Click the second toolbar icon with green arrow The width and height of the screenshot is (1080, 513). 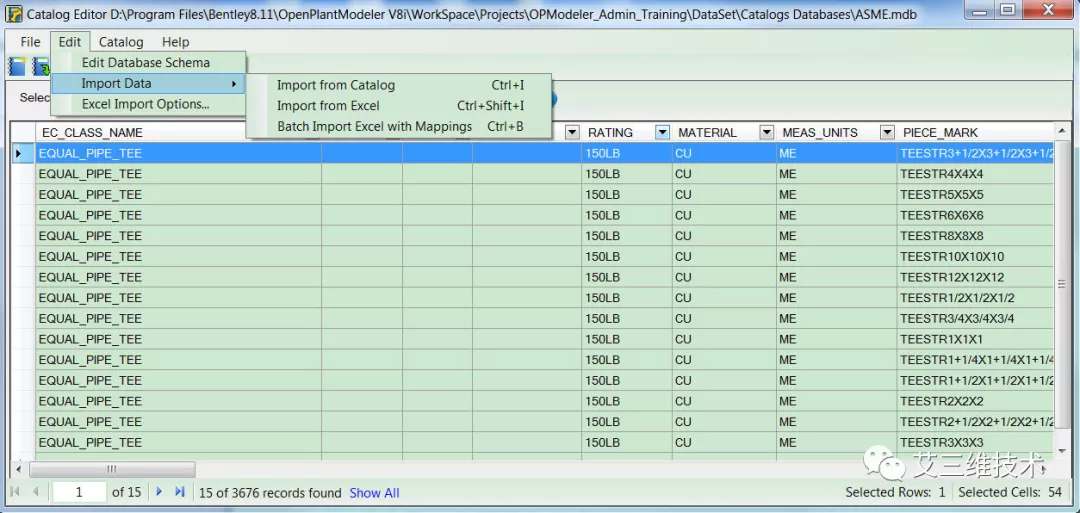pyautogui.click(x=41, y=67)
